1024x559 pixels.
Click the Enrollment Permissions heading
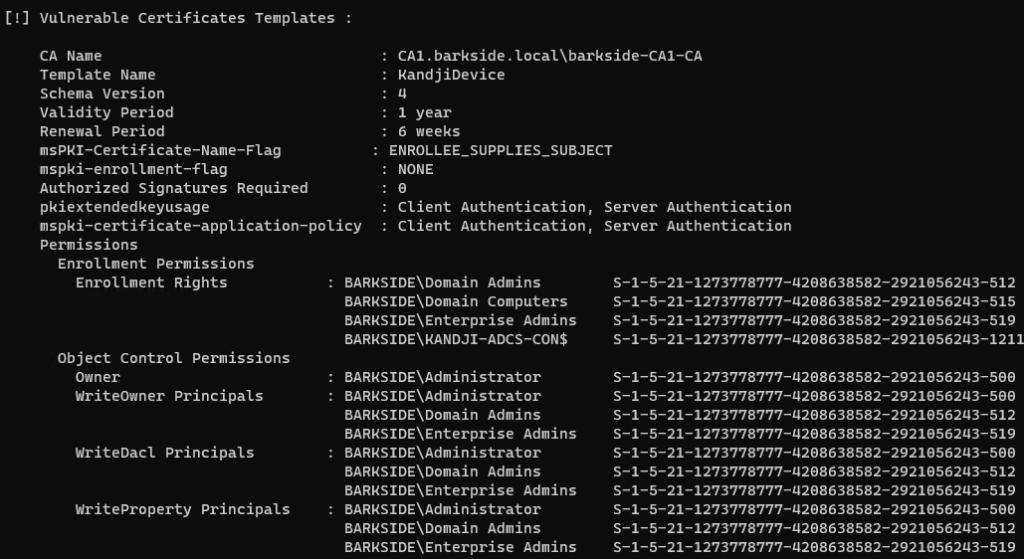pos(155,264)
